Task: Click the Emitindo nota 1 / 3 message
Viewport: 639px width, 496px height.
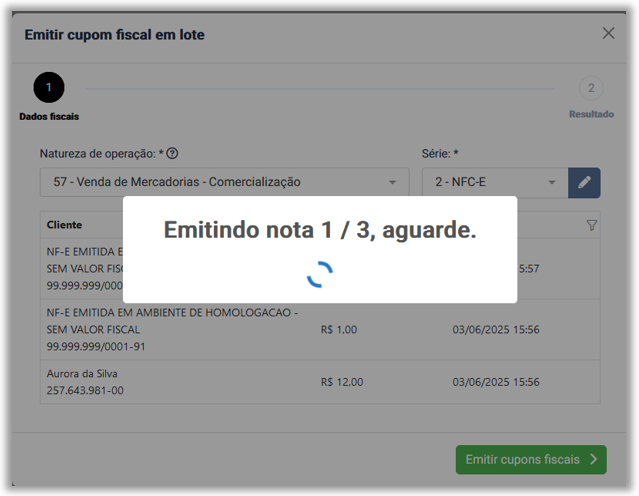Action: point(319,230)
